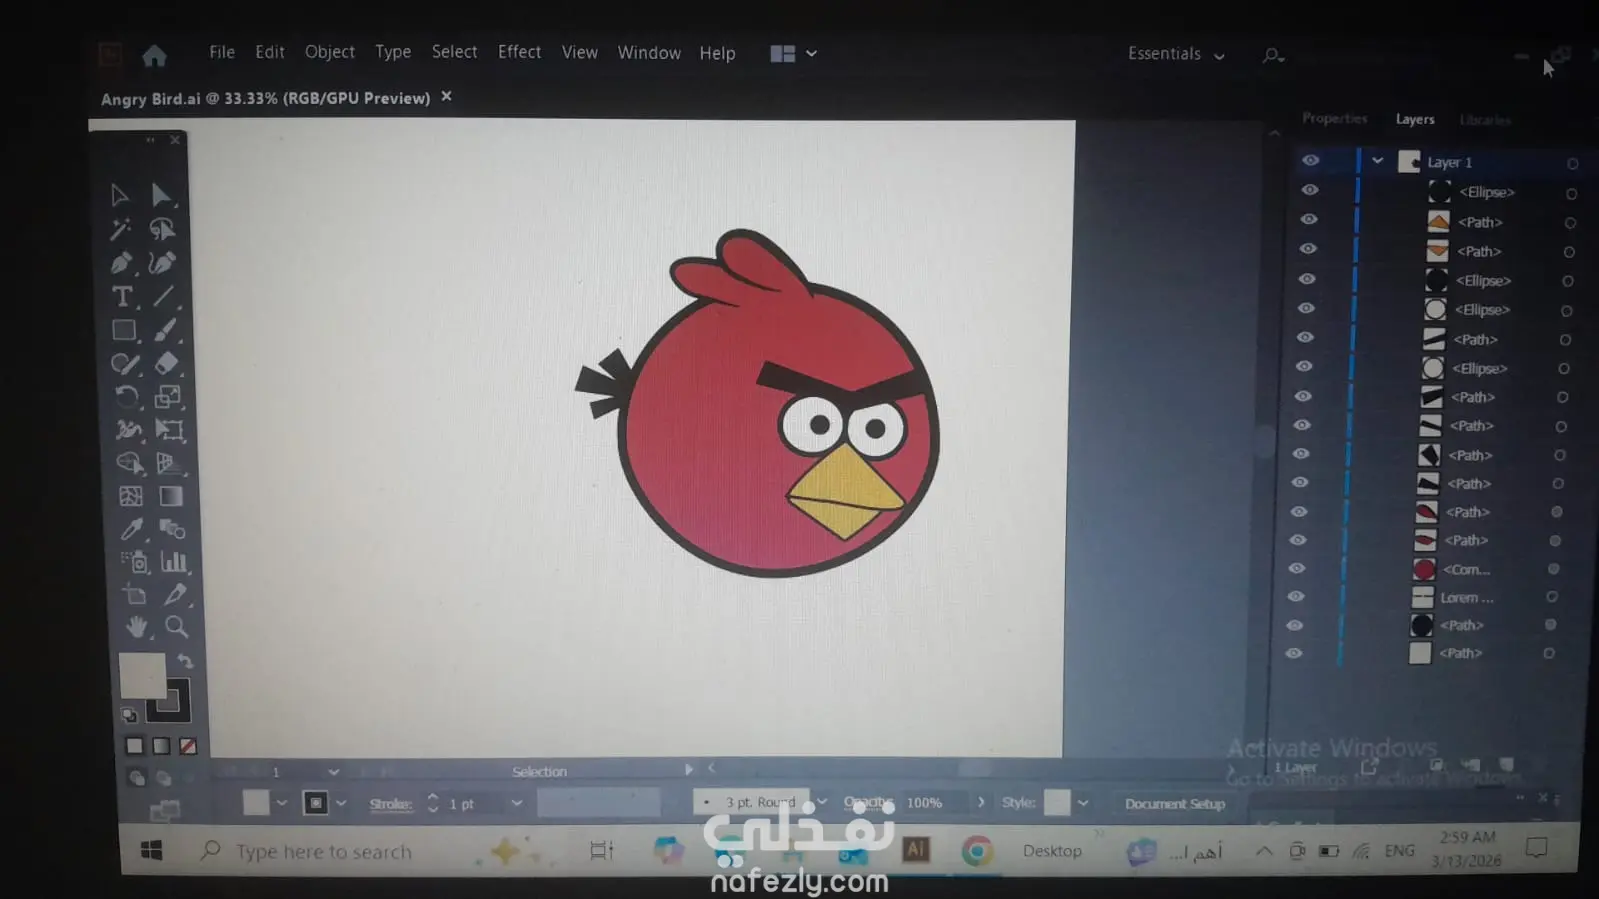Open the stroke color dropdown arrow
This screenshot has height=899, width=1599.
click(x=341, y=803)
